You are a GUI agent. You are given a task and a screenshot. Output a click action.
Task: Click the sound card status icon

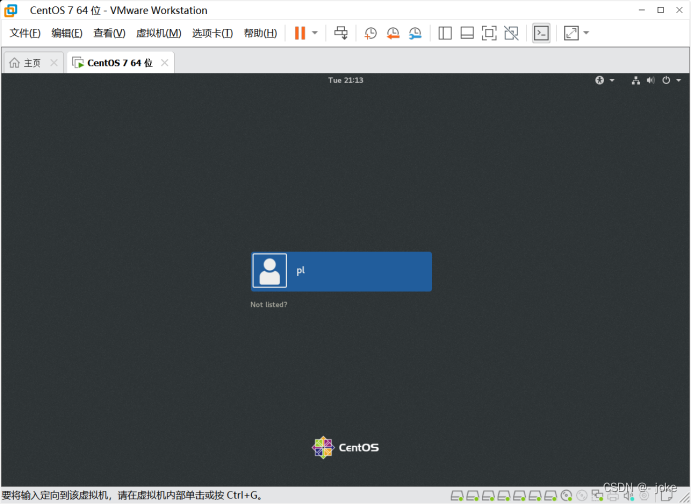(x=628, y=496)
